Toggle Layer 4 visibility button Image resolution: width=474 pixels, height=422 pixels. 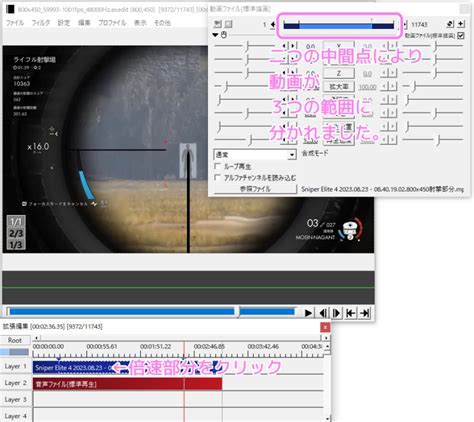pyautogui.click(x=15, y=416)
